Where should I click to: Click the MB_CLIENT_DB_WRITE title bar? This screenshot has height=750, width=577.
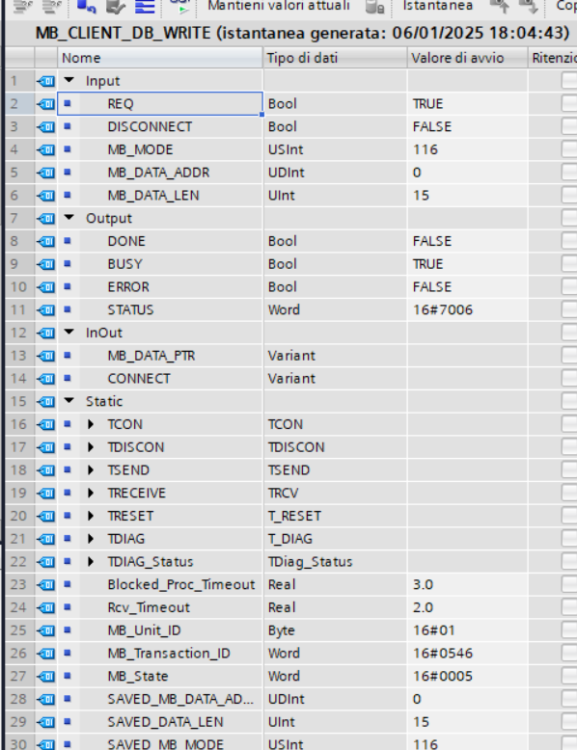pos(291,33)
